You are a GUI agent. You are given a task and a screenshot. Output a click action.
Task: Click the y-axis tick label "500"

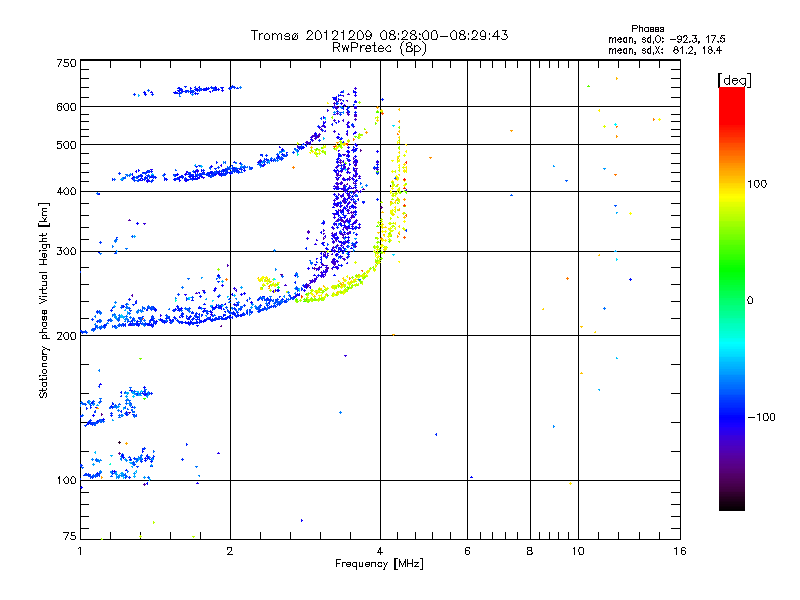(66, 145)
